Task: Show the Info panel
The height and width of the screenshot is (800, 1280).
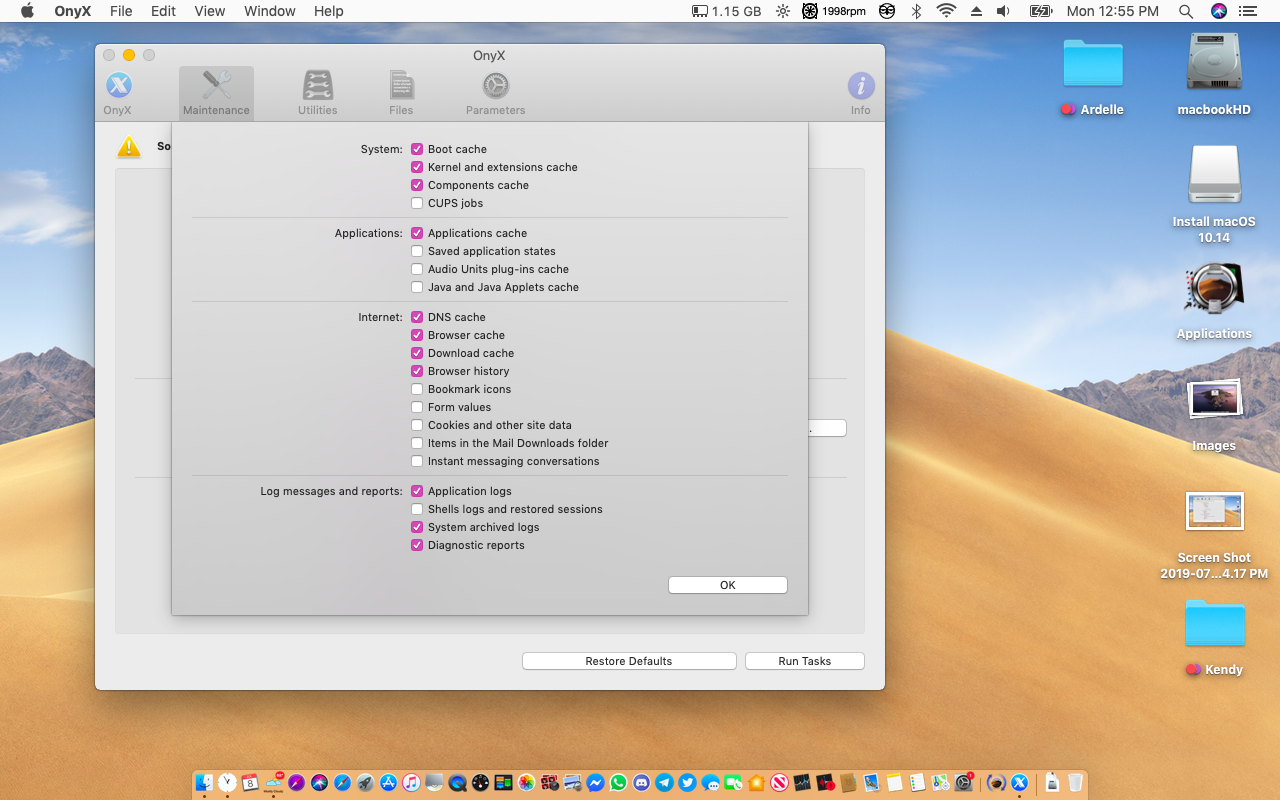Action: click(861, 93)
